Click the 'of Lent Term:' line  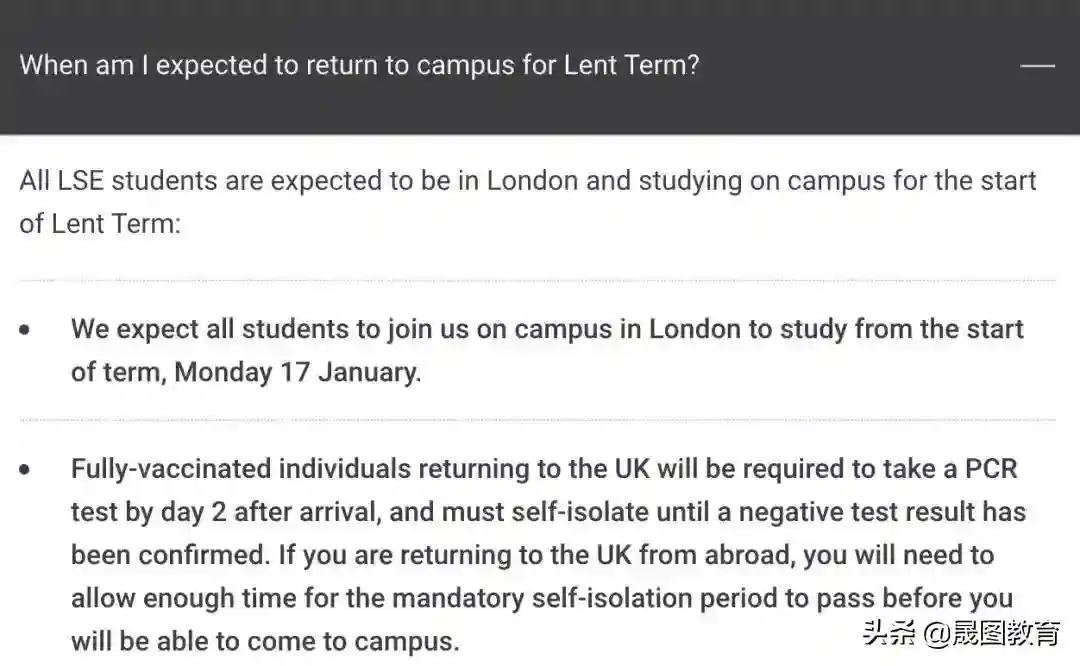[100, 223]
